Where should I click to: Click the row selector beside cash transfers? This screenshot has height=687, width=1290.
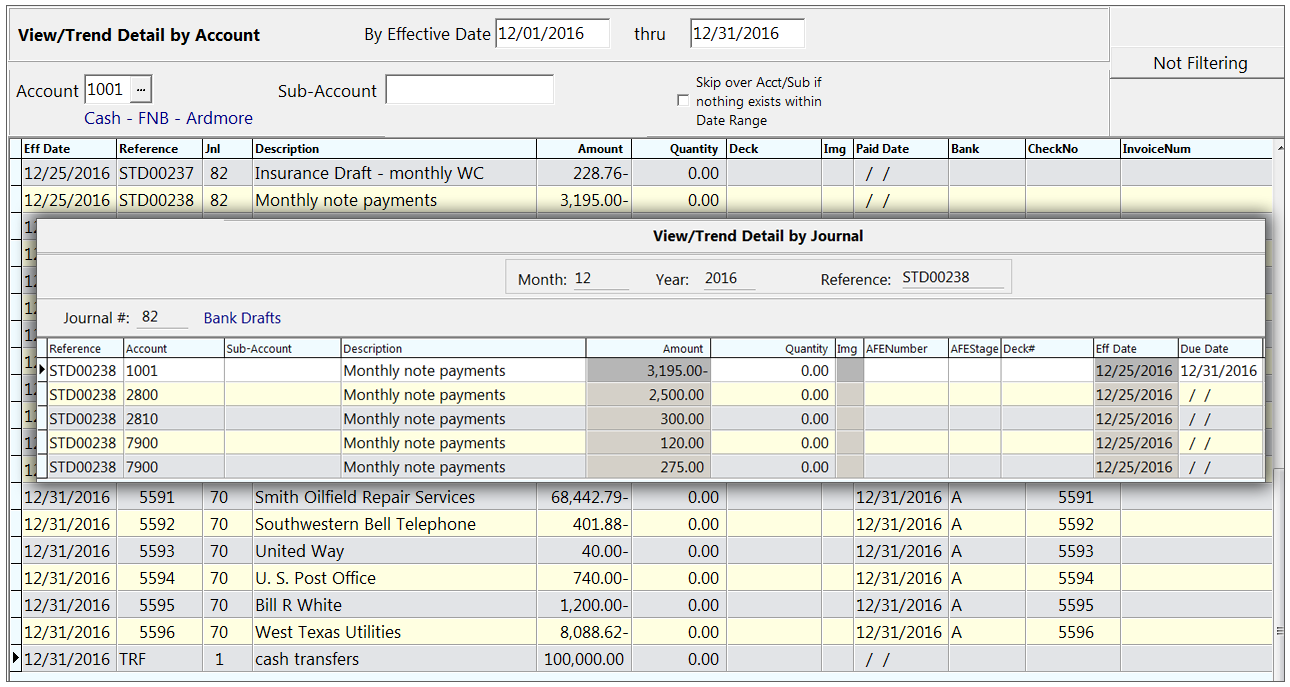(x=14, y=658)
